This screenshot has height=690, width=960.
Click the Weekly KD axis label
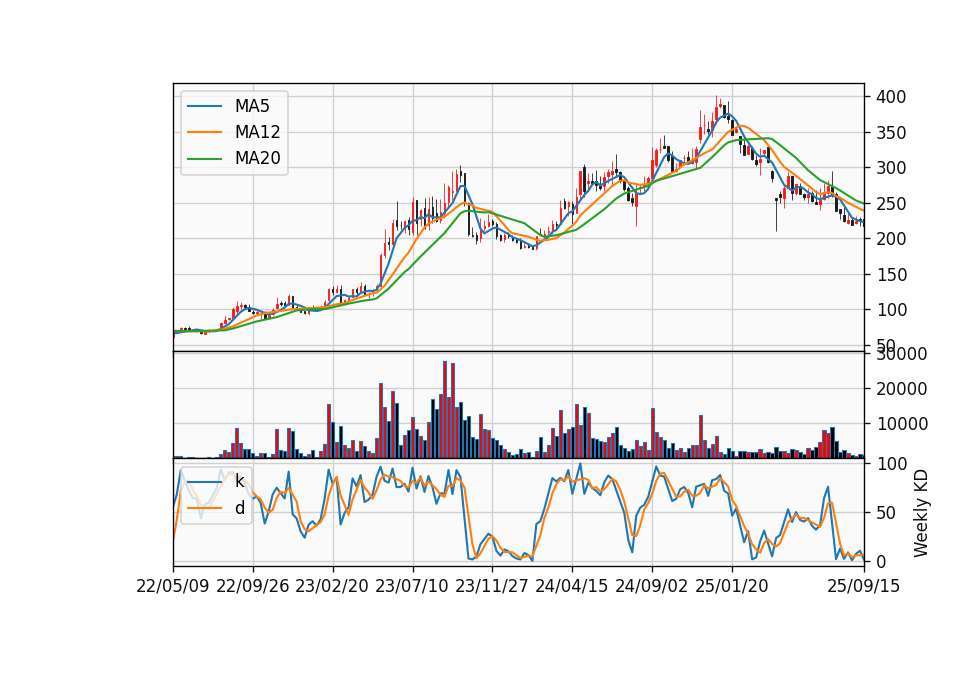[x=921, y=513]
